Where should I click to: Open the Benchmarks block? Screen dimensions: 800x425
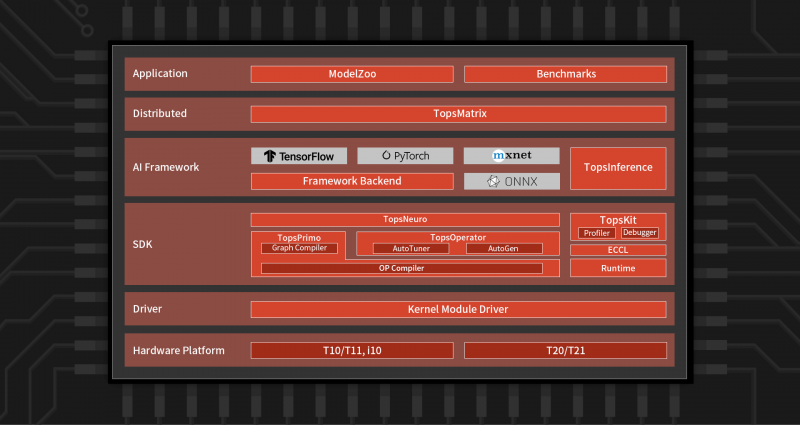coord(565,74)
